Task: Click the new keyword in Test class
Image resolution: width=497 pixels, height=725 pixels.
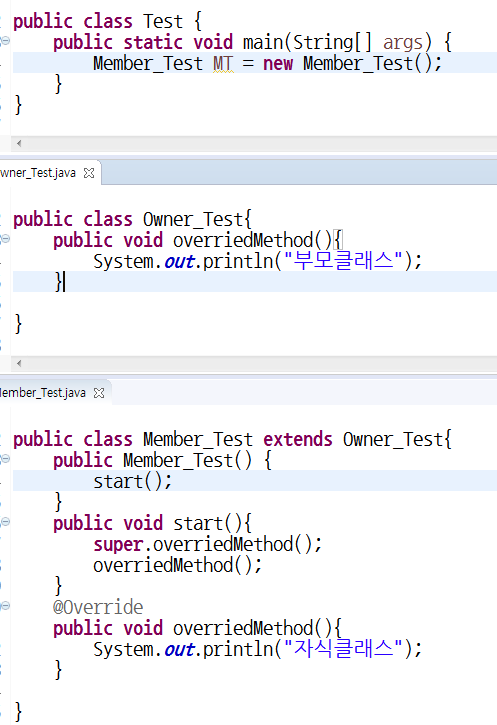Action: (278, 63)
